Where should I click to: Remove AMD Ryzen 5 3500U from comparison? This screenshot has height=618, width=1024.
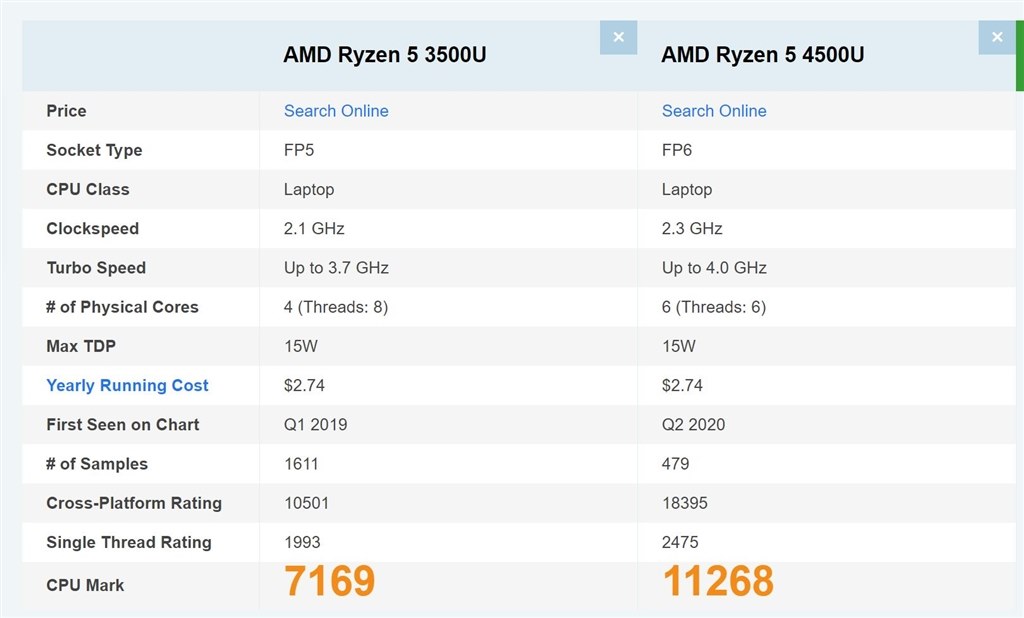[x=618, y=37]
